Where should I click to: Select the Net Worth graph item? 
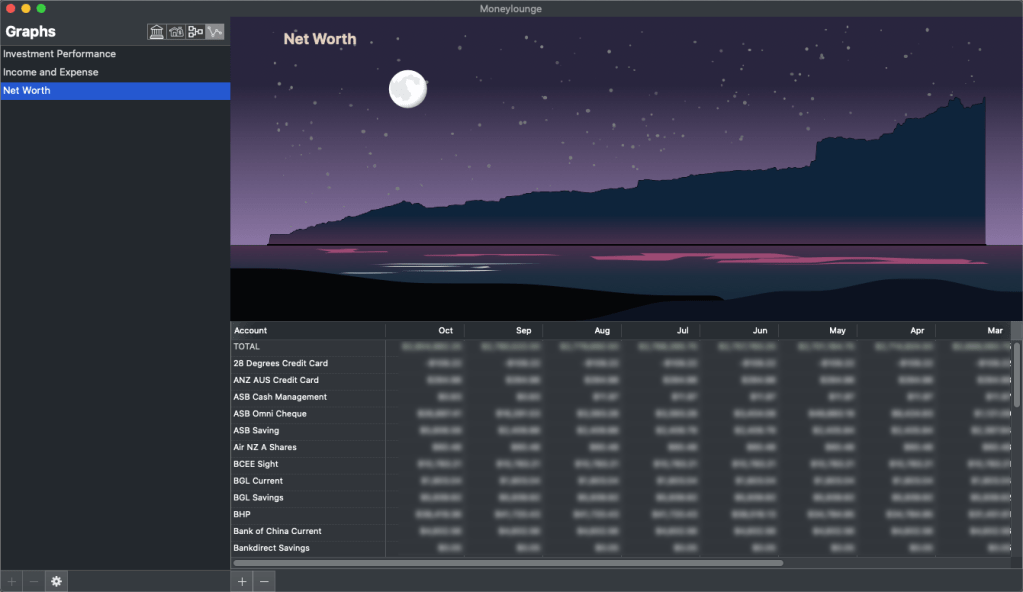point(27,91)
